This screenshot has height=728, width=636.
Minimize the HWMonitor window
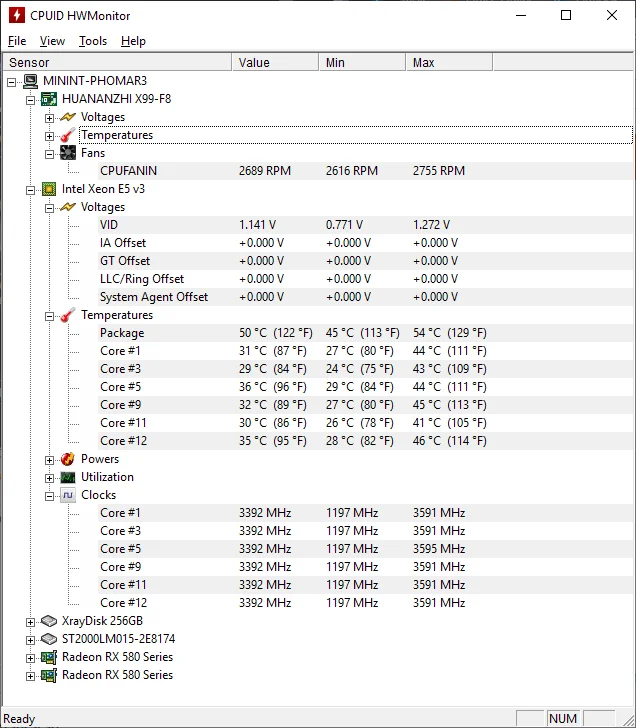click(x=521, y=15)
